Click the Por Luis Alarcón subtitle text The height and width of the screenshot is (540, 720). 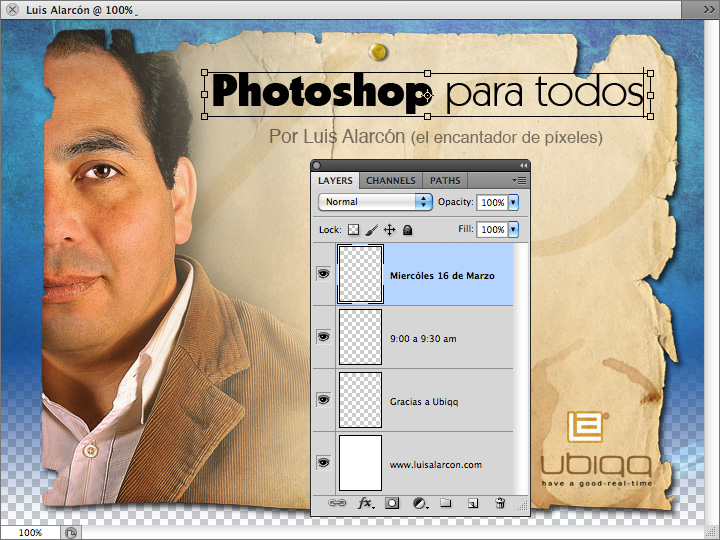435,136
